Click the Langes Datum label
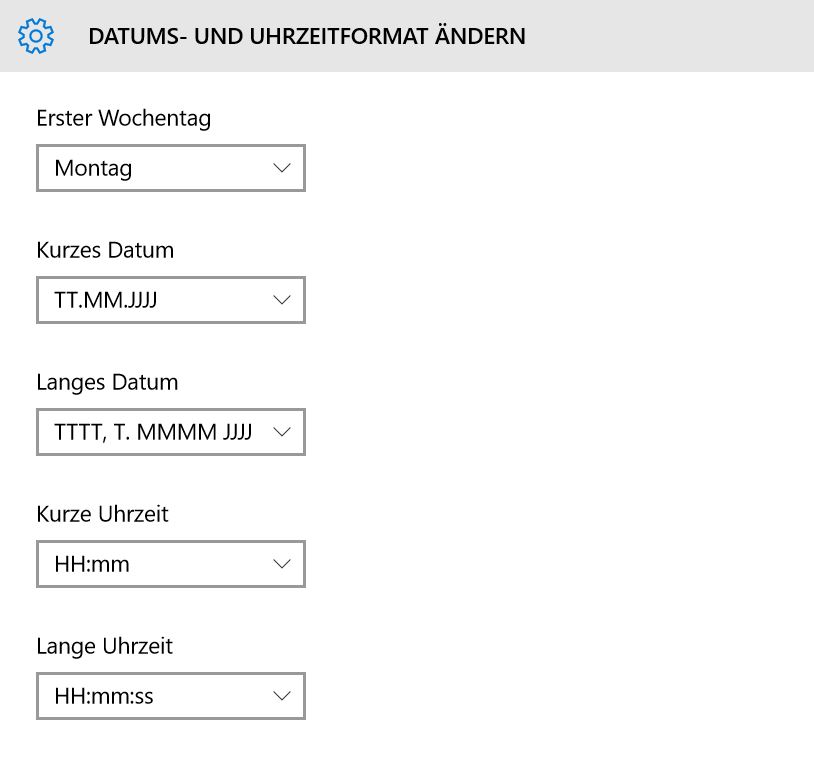814x780 pixels. 107,382
